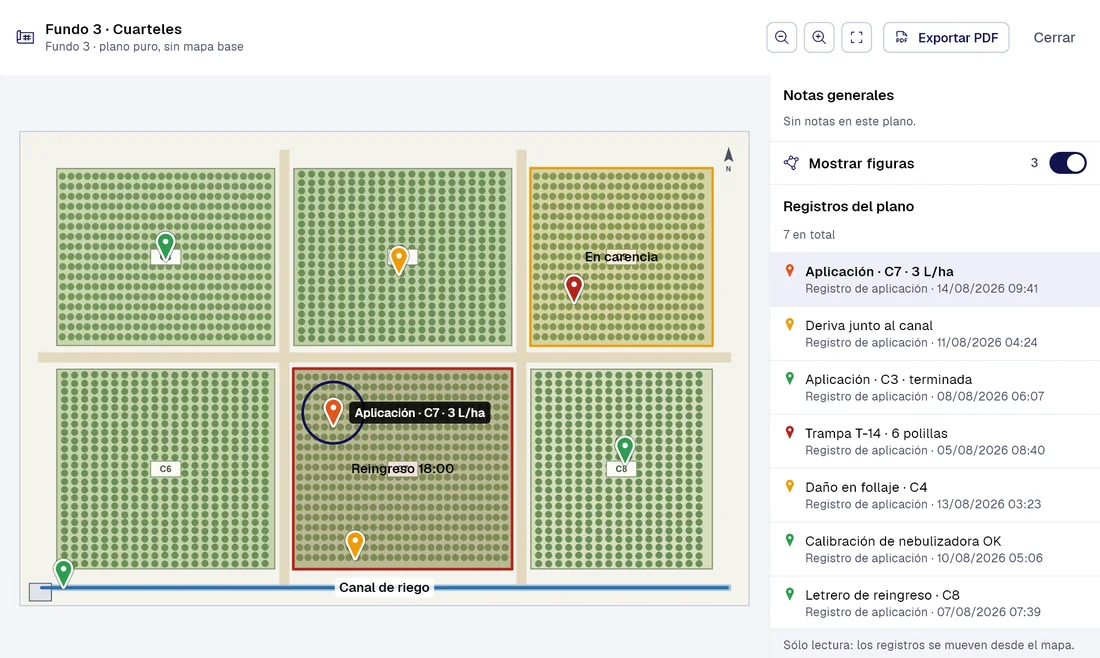Click the Registros del plano heading

(x=848, y=206)
